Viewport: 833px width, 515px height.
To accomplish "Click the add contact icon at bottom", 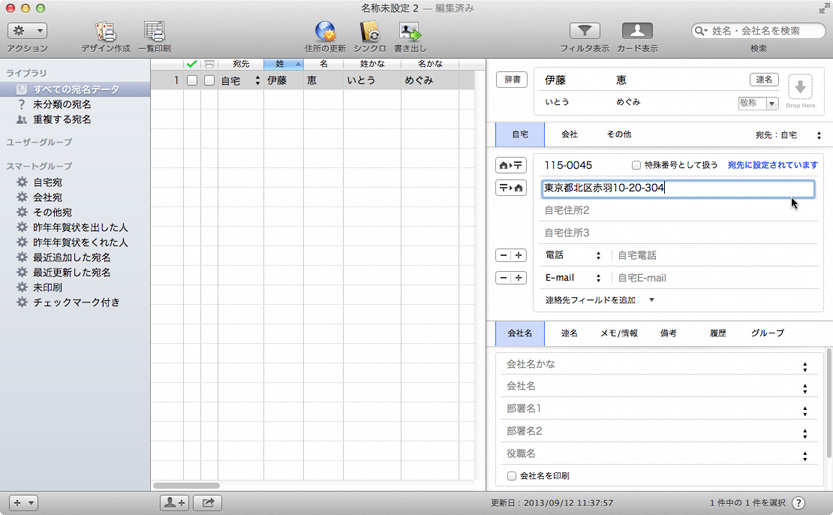I will 173,502.
